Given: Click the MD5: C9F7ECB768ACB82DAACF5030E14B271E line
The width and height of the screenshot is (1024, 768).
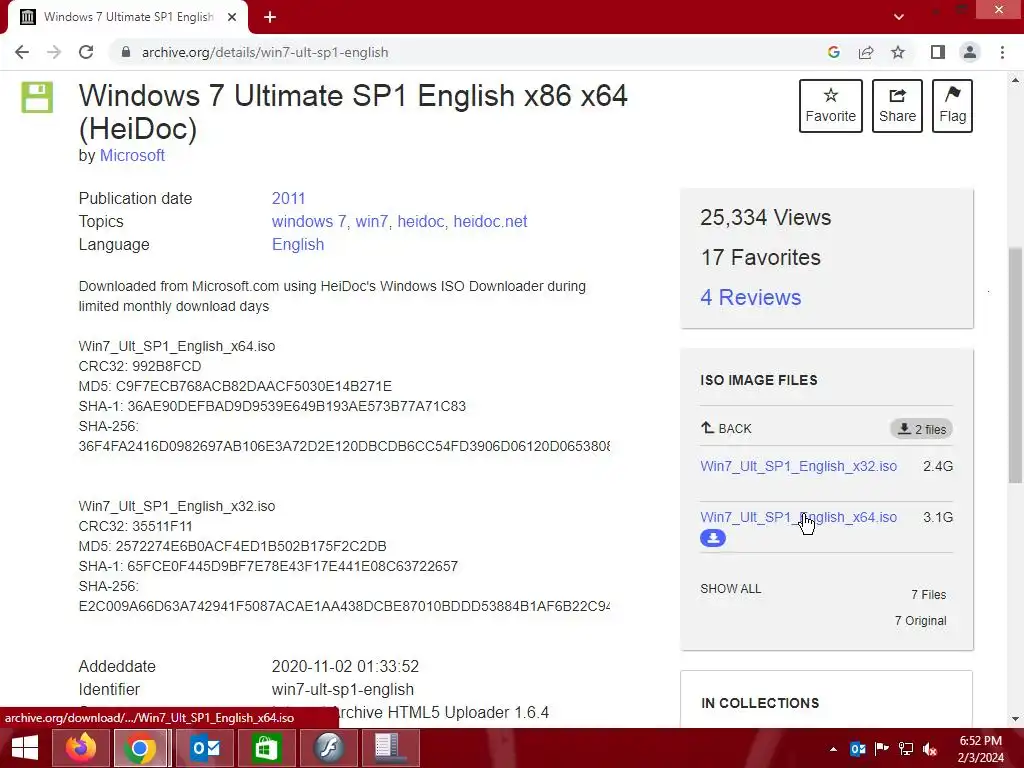Looking at the screenshot, I should [235, 387].
